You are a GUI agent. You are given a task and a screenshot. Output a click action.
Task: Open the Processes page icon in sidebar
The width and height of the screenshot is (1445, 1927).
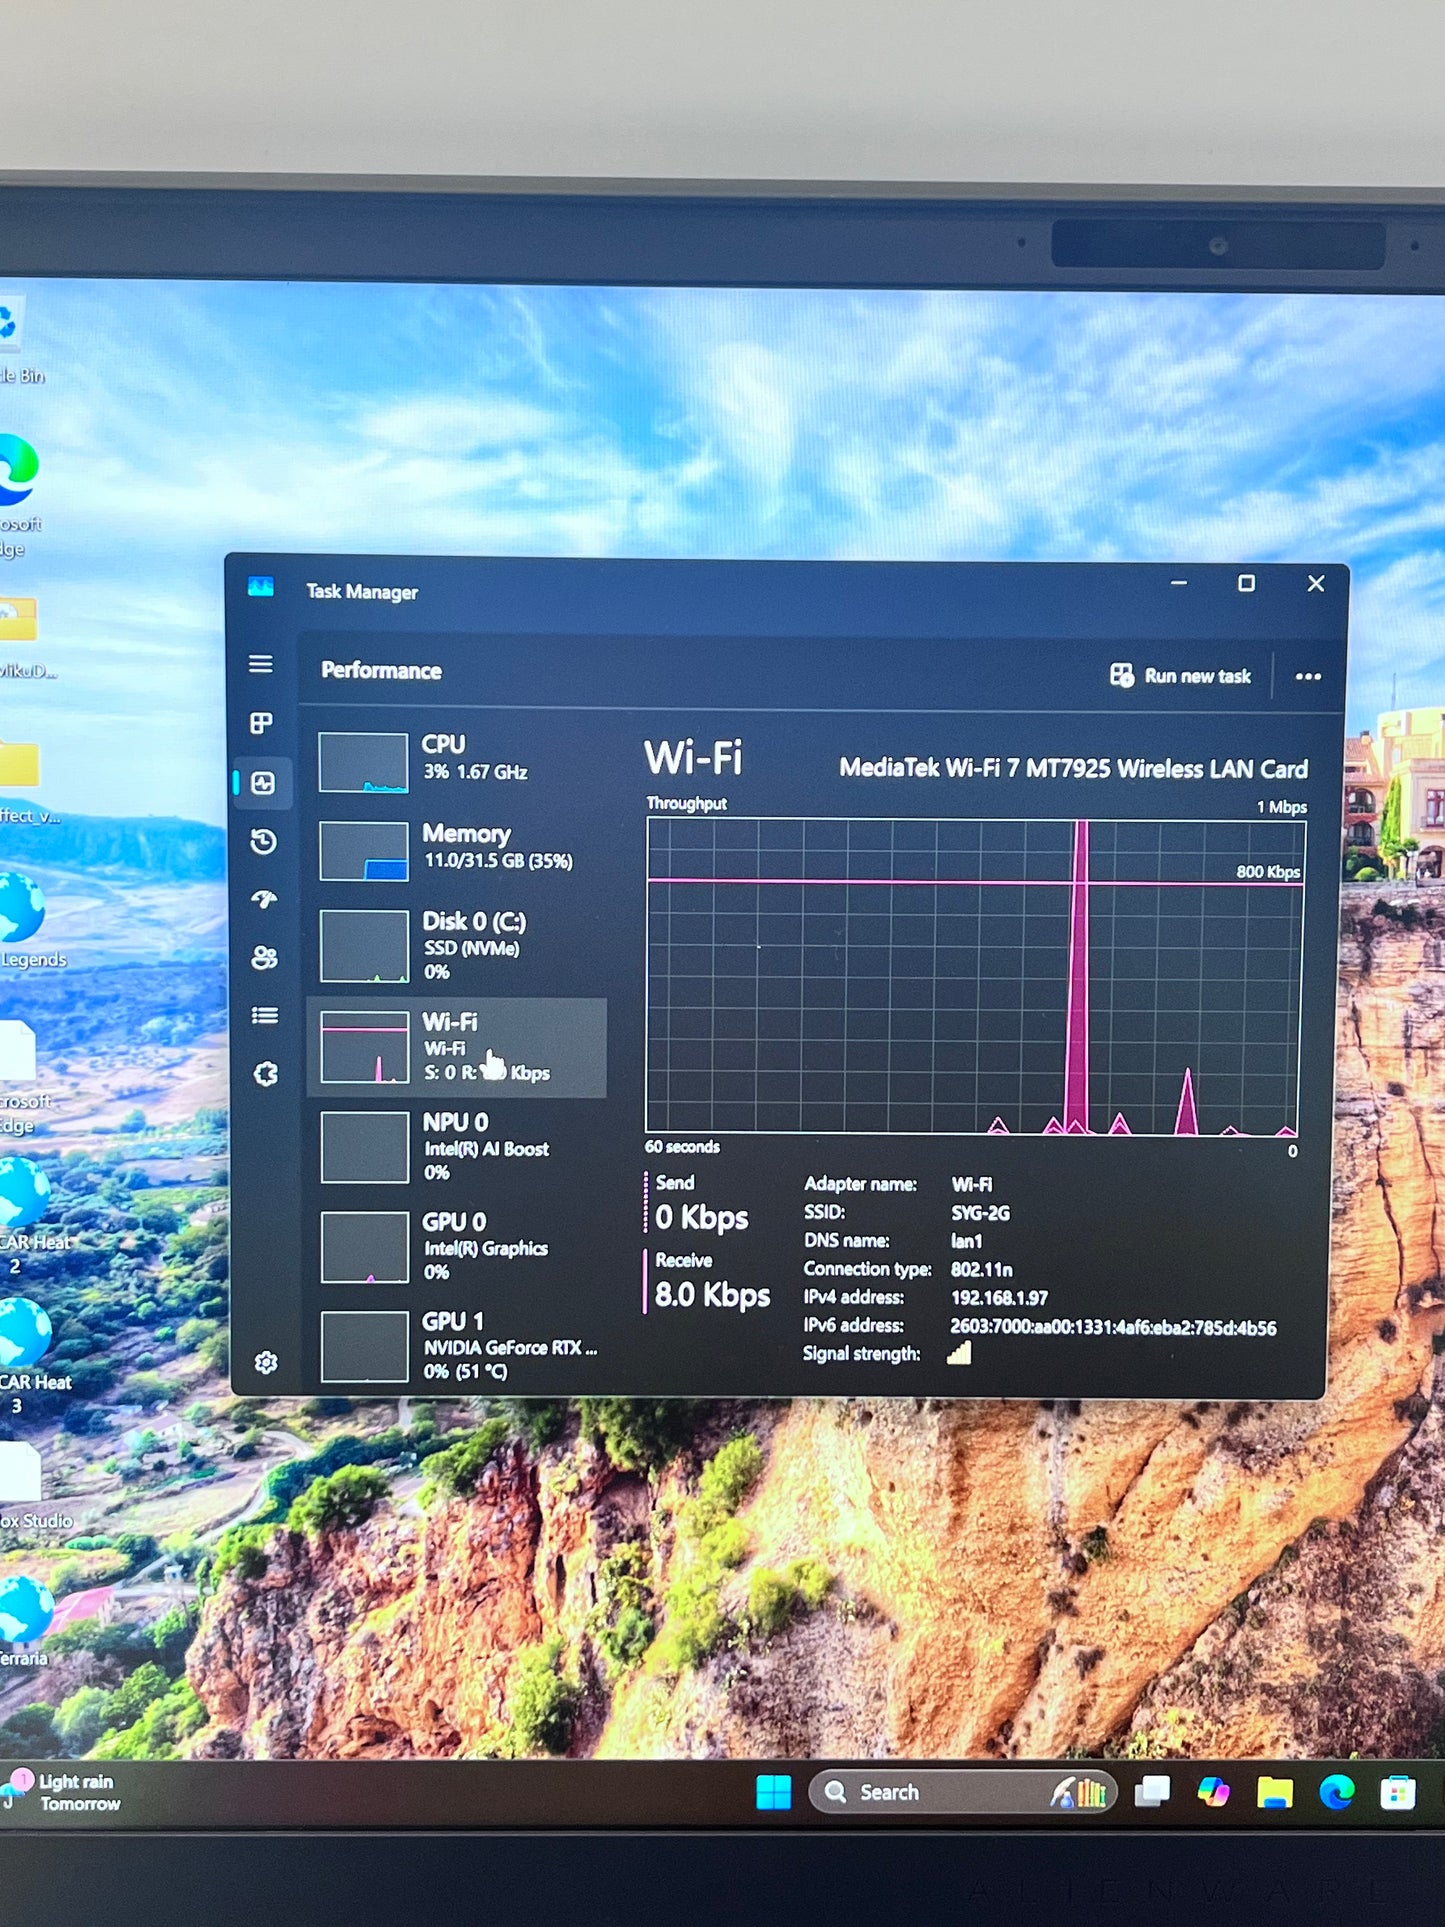[x=261, y=723]
